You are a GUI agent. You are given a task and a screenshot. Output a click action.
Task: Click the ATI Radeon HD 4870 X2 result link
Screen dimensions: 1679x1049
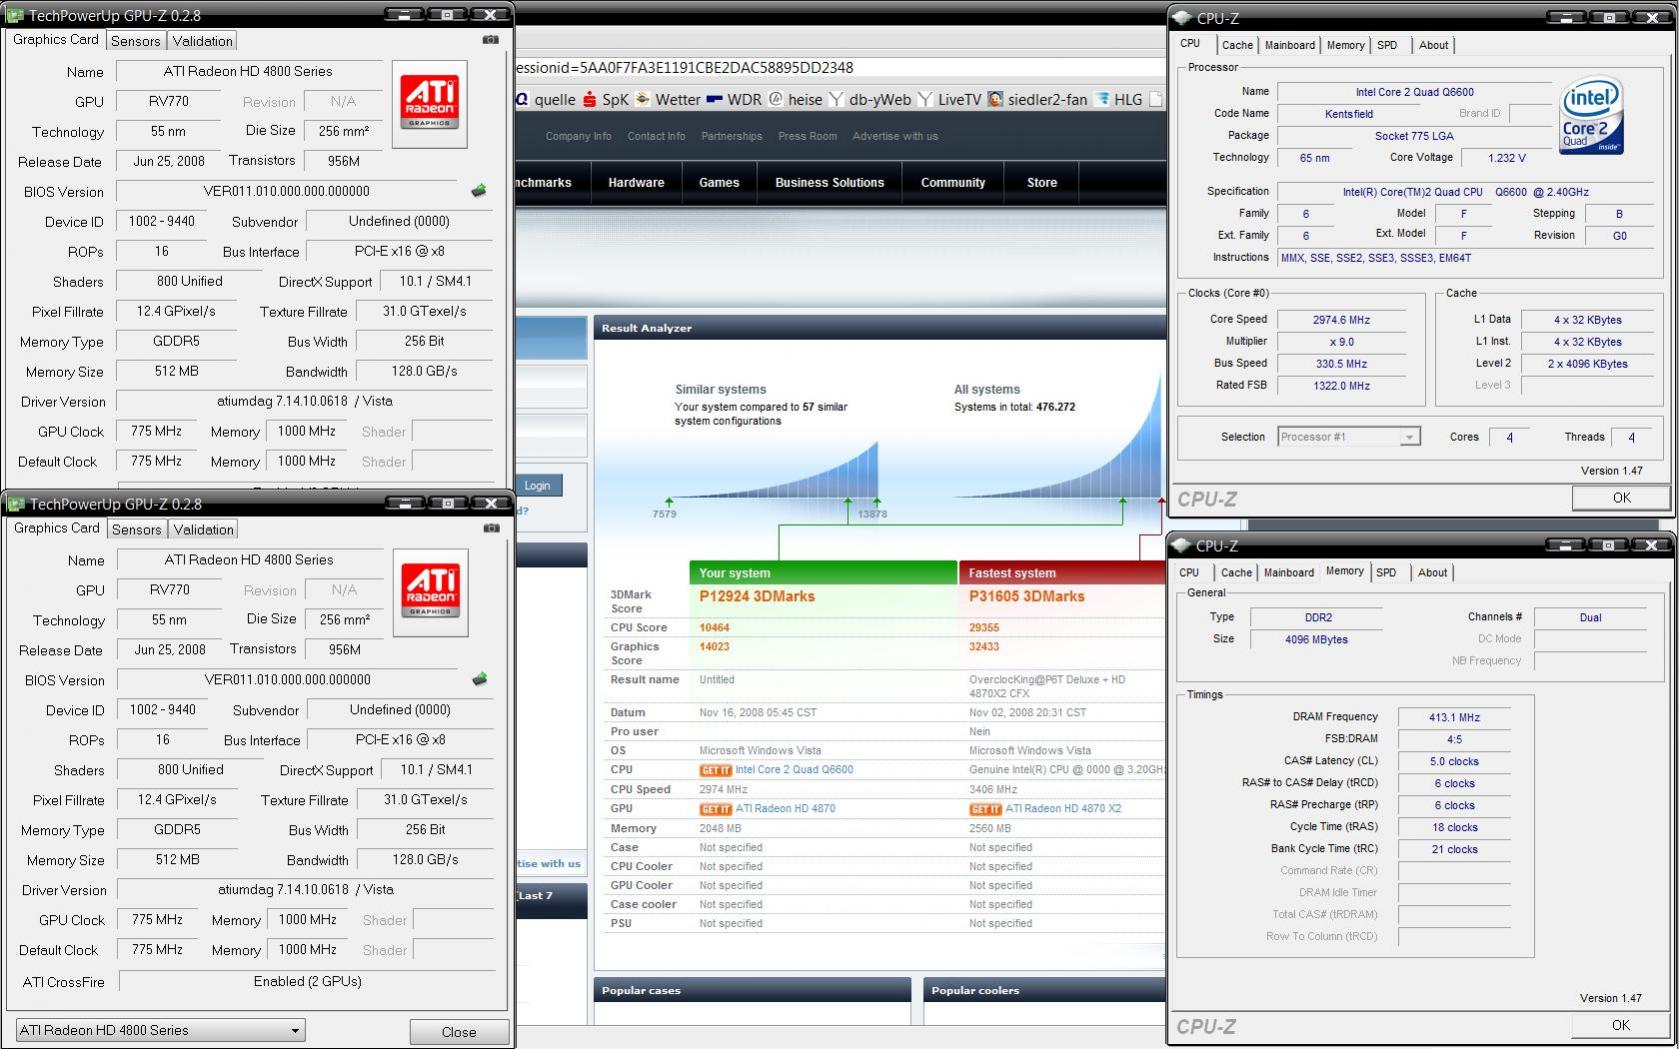click(x=1063, y=809)
